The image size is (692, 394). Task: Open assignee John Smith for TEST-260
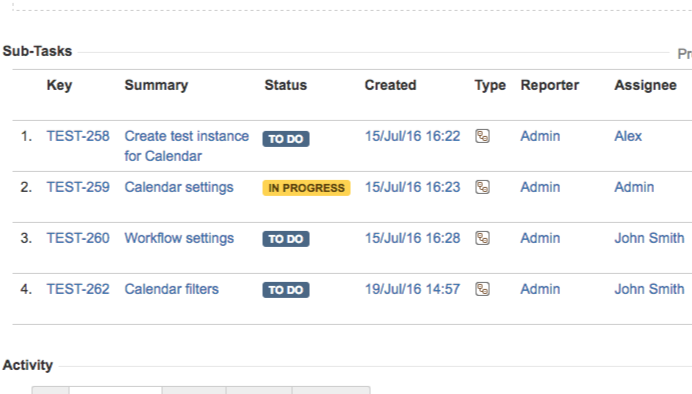click(x=649, y=238)
